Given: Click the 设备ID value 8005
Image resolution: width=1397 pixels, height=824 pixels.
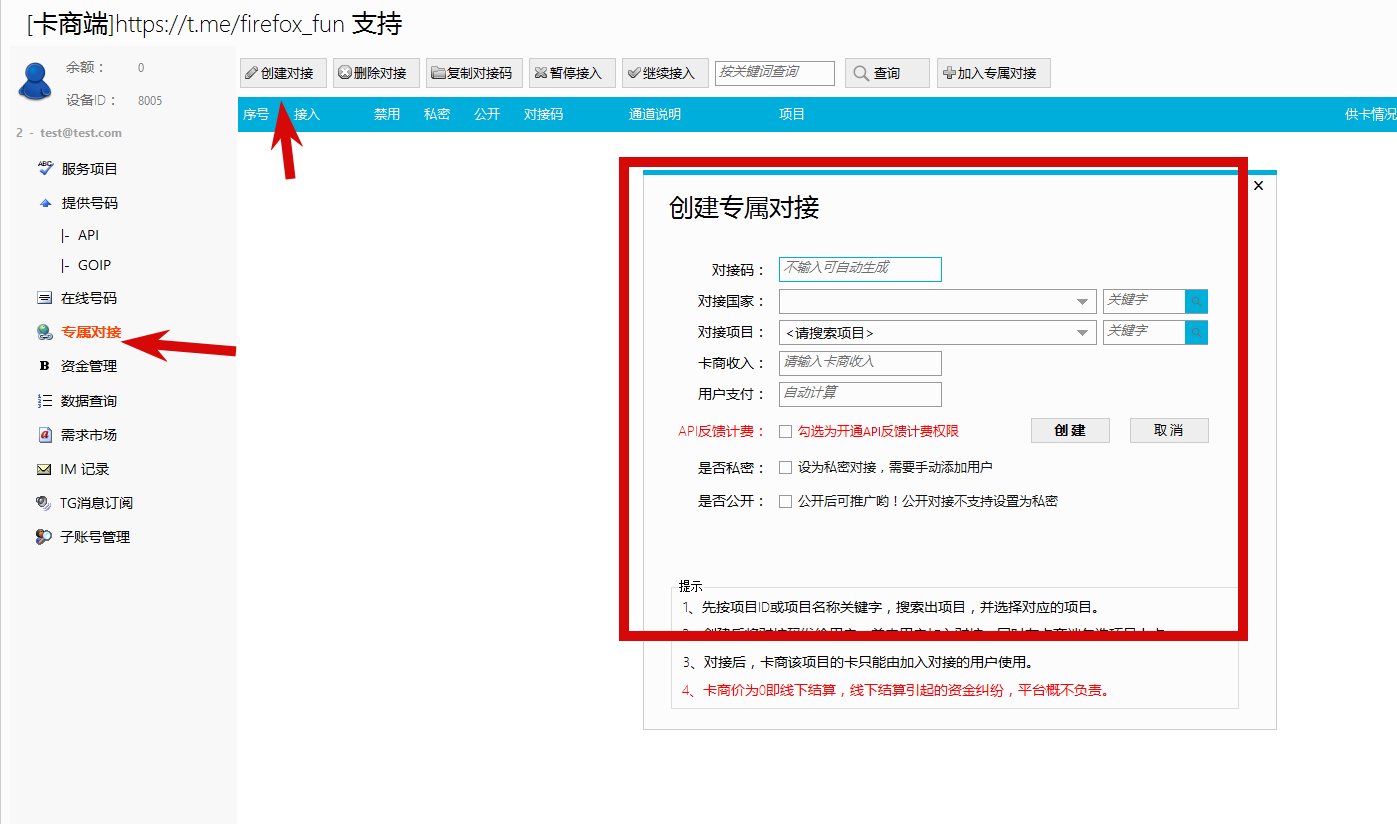Looking at the screenshot, I should click(150, 101).
